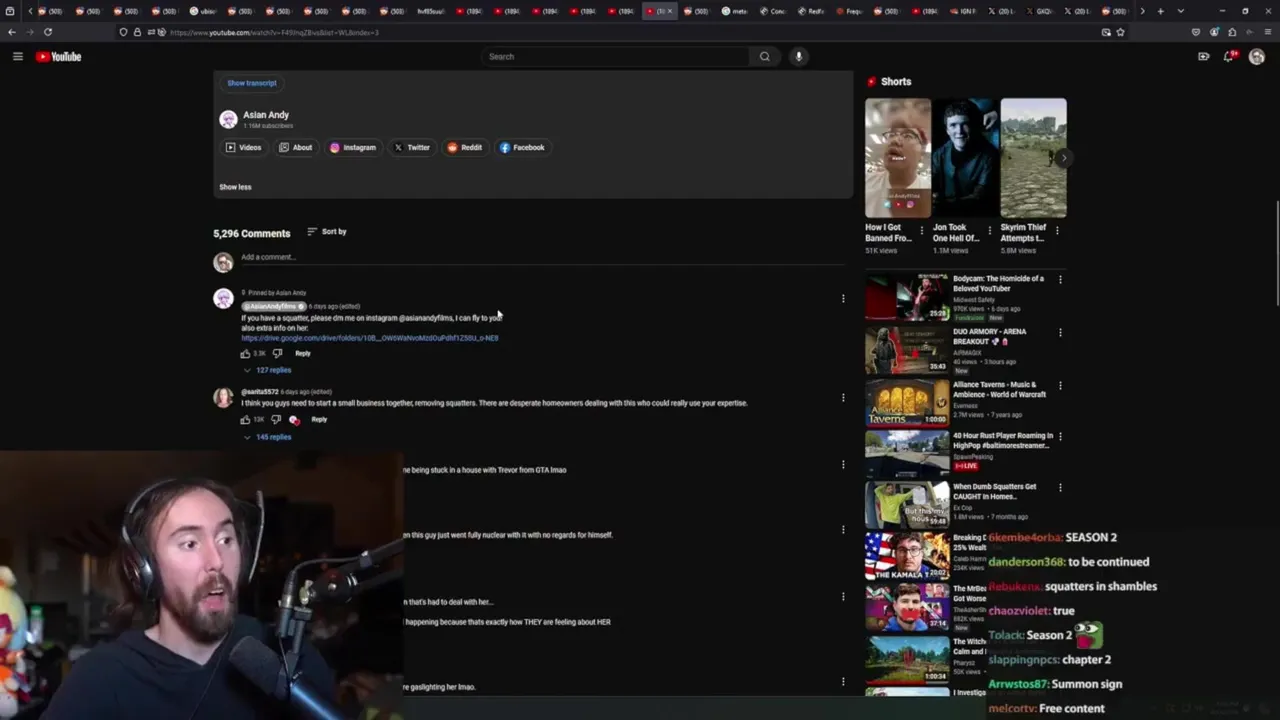Close the active YouTube tab
Viewport: 1280px width, 720px height.
point(670,11)
